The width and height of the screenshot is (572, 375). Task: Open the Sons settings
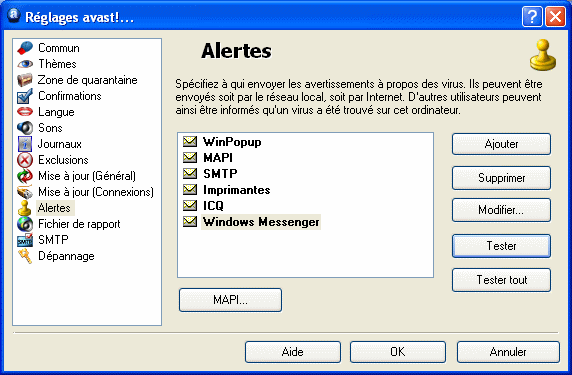[50, 128]
